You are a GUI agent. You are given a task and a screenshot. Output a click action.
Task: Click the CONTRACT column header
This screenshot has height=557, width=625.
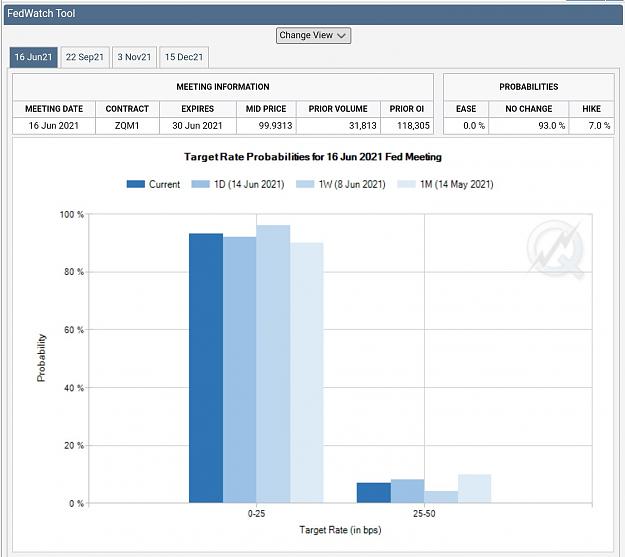(127, 109)
